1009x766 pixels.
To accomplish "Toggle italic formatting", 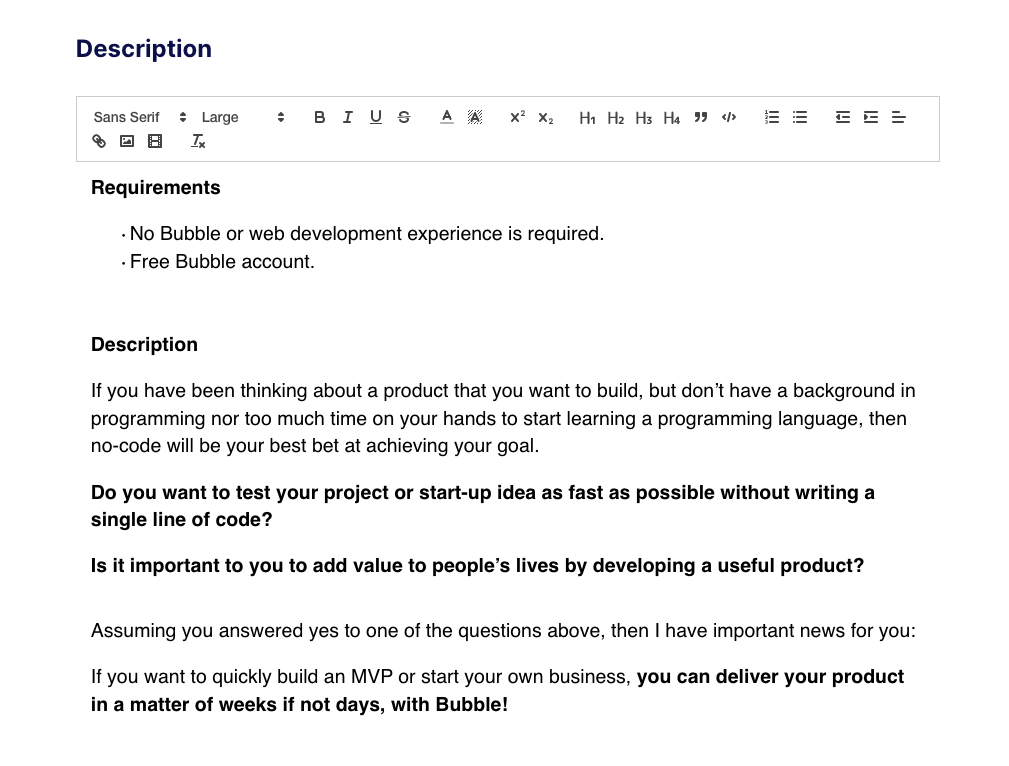I will pyautogui.click(x=347, y=117).
